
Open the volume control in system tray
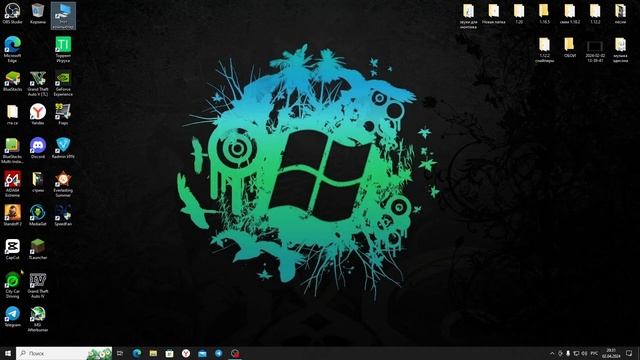tap(584, 353)
